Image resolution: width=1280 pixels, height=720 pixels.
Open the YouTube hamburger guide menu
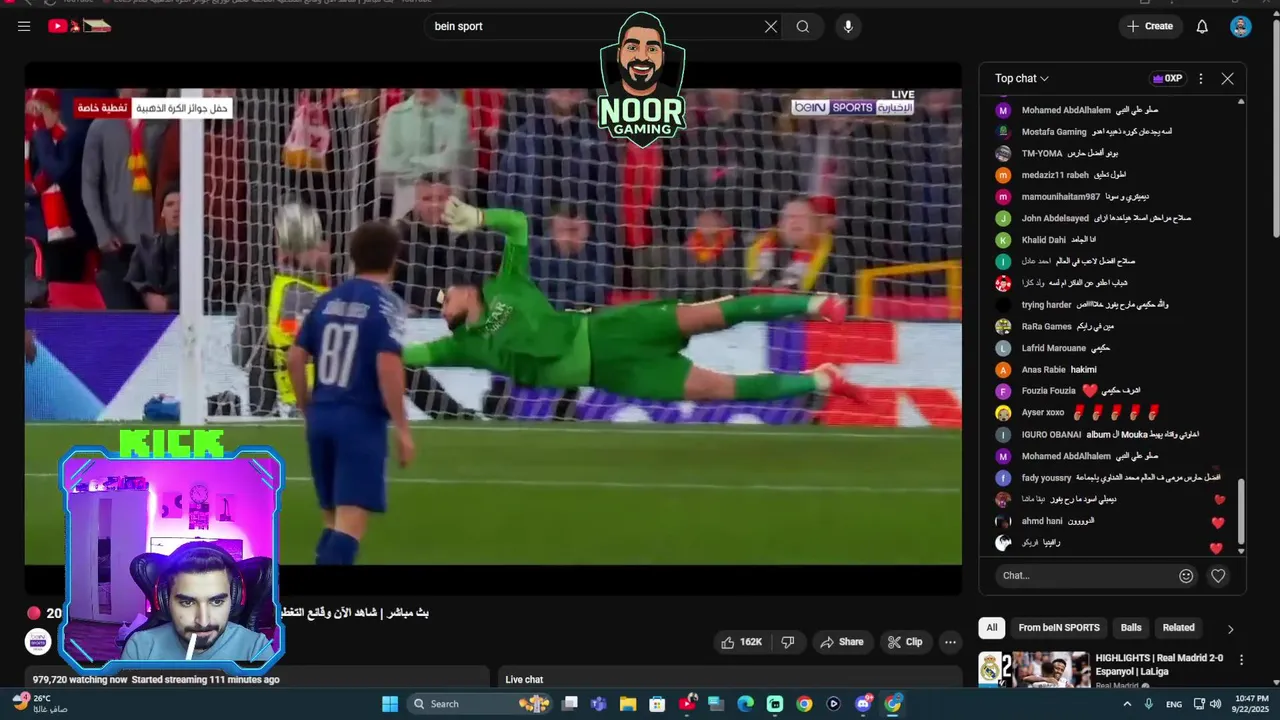click(24, 27)
